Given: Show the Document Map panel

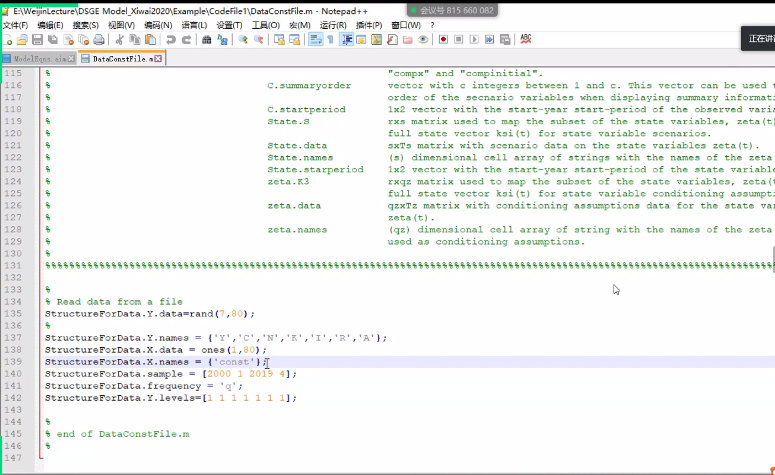Looking at the screenshot, I should 377,40.
